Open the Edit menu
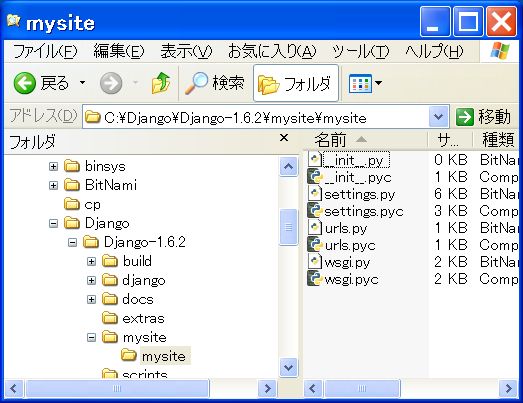 (x=119, y=52)
